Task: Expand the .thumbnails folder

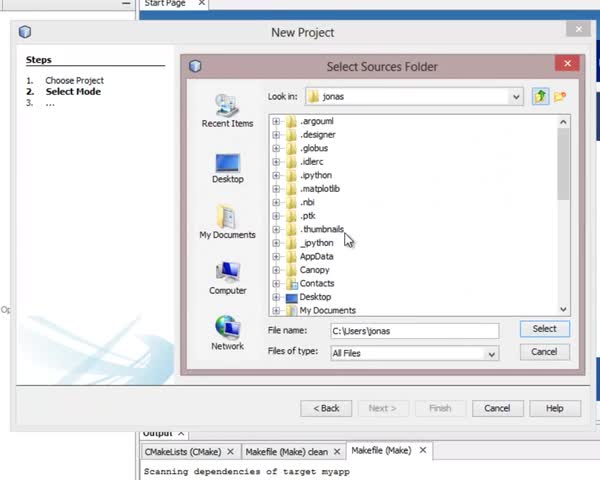Action: coord(276,229)
